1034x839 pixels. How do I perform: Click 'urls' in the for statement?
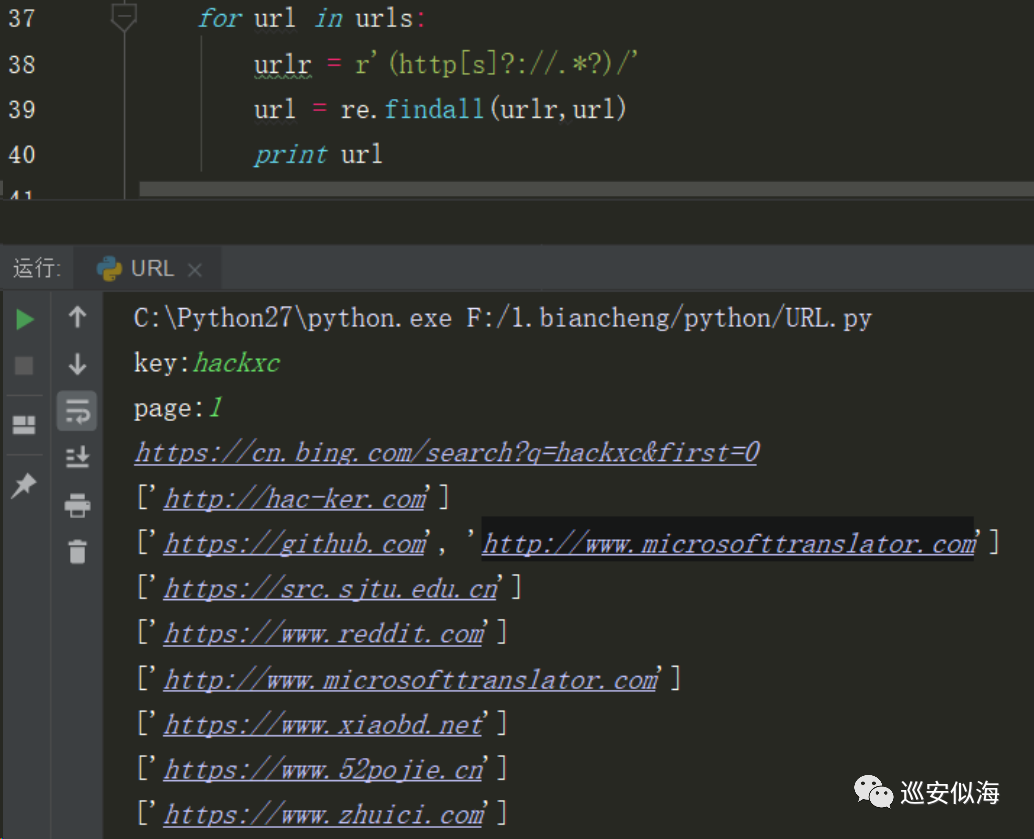384,18
